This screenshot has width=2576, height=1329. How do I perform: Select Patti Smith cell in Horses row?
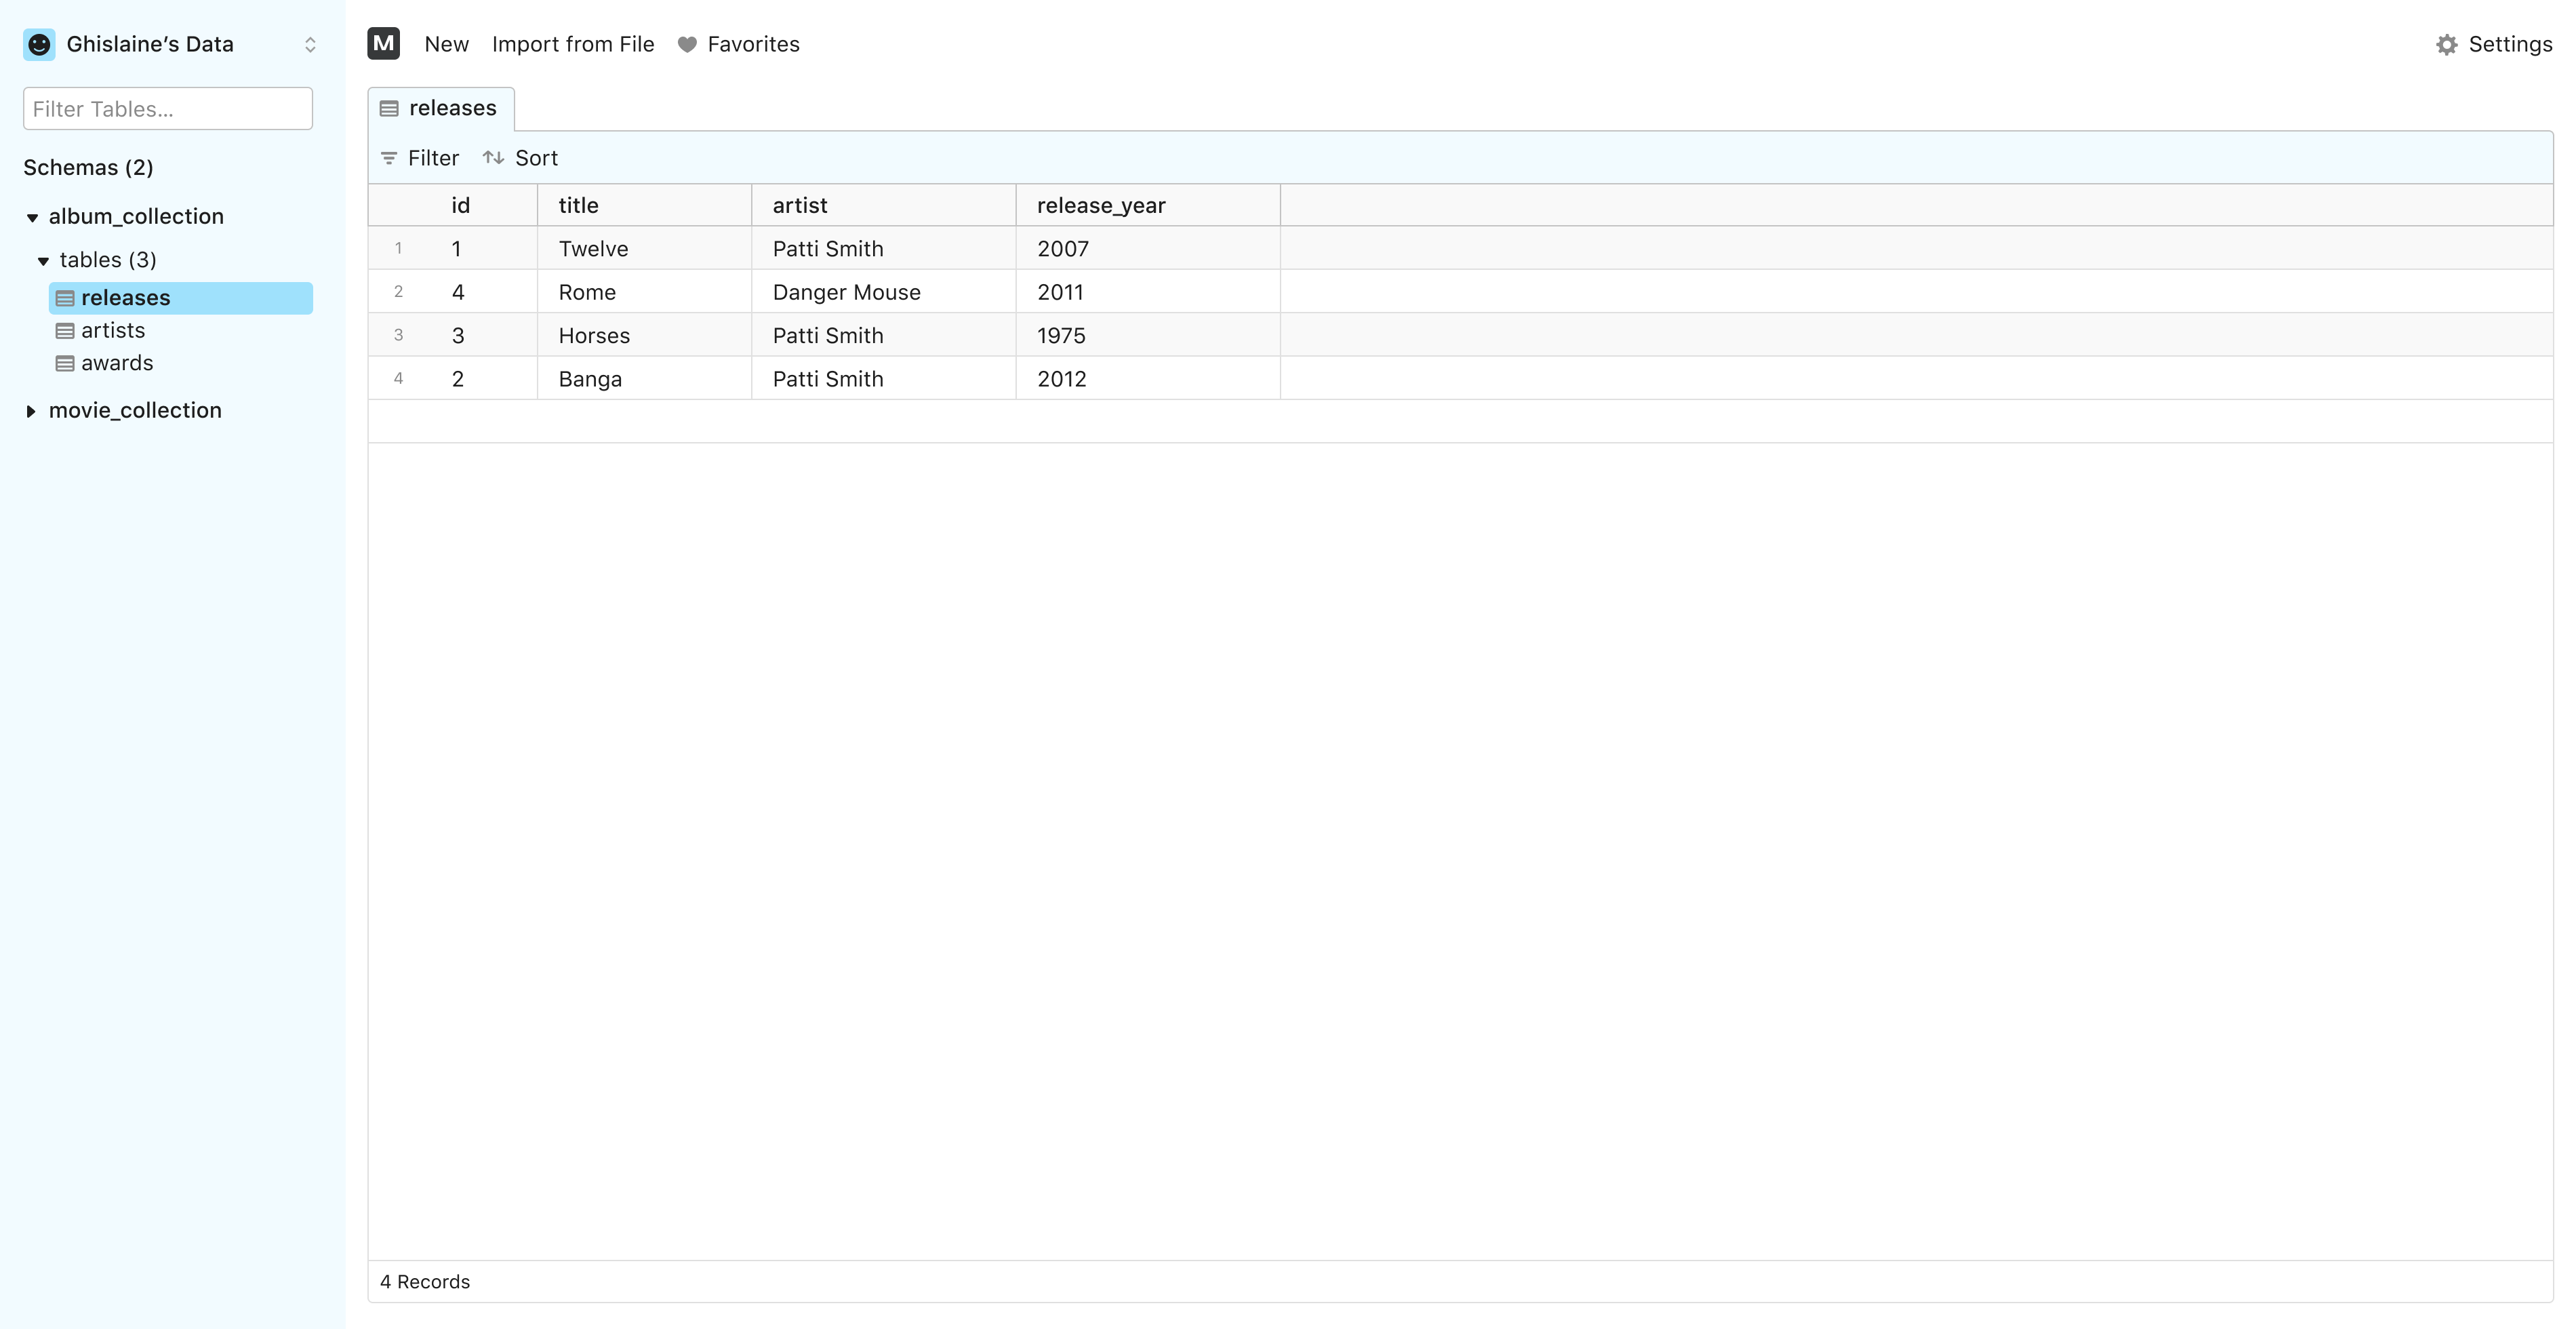884,335
